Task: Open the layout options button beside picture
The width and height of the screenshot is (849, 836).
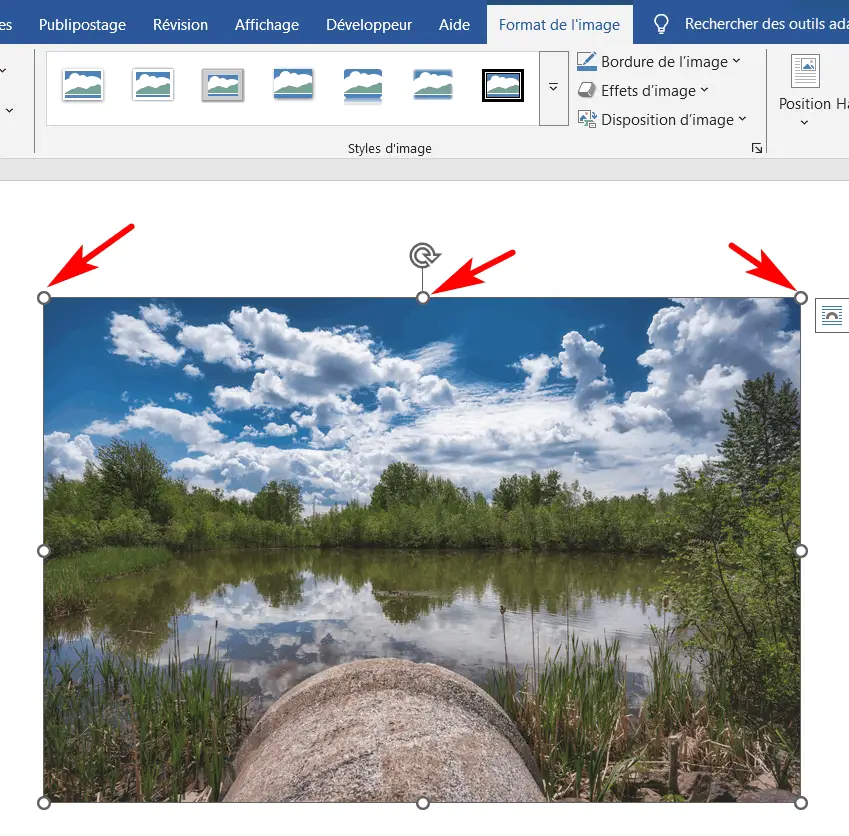Action: coord(832,315)
